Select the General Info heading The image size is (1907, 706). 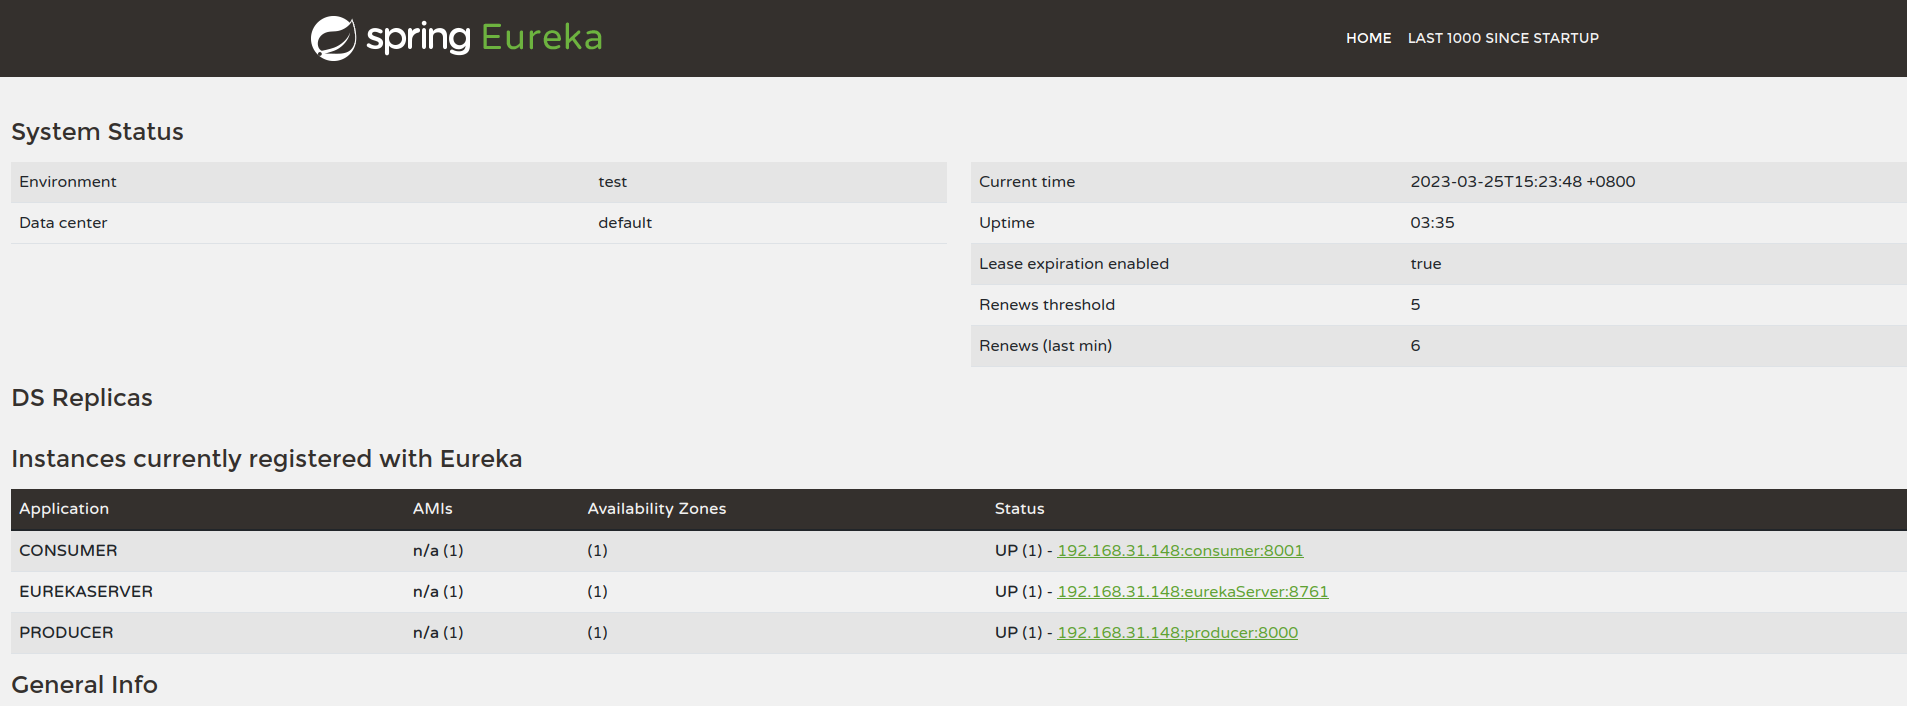click(84, 685)
